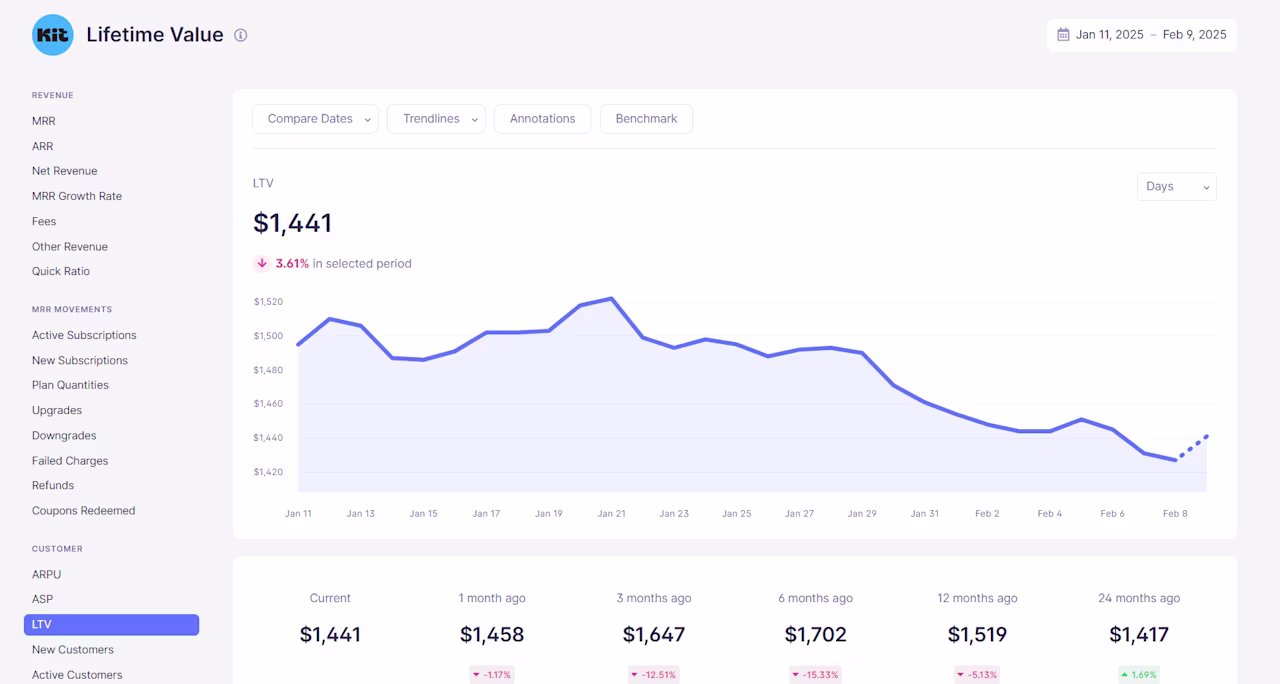The image size is (1280, 684).
Task: Click the green 1.69% increase badge
Action: coord(1139,675)
